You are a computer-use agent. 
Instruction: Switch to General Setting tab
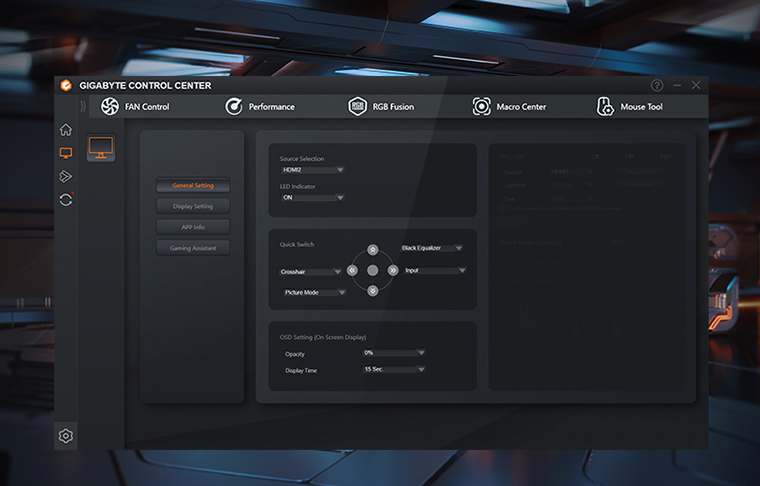click(193, 185)
